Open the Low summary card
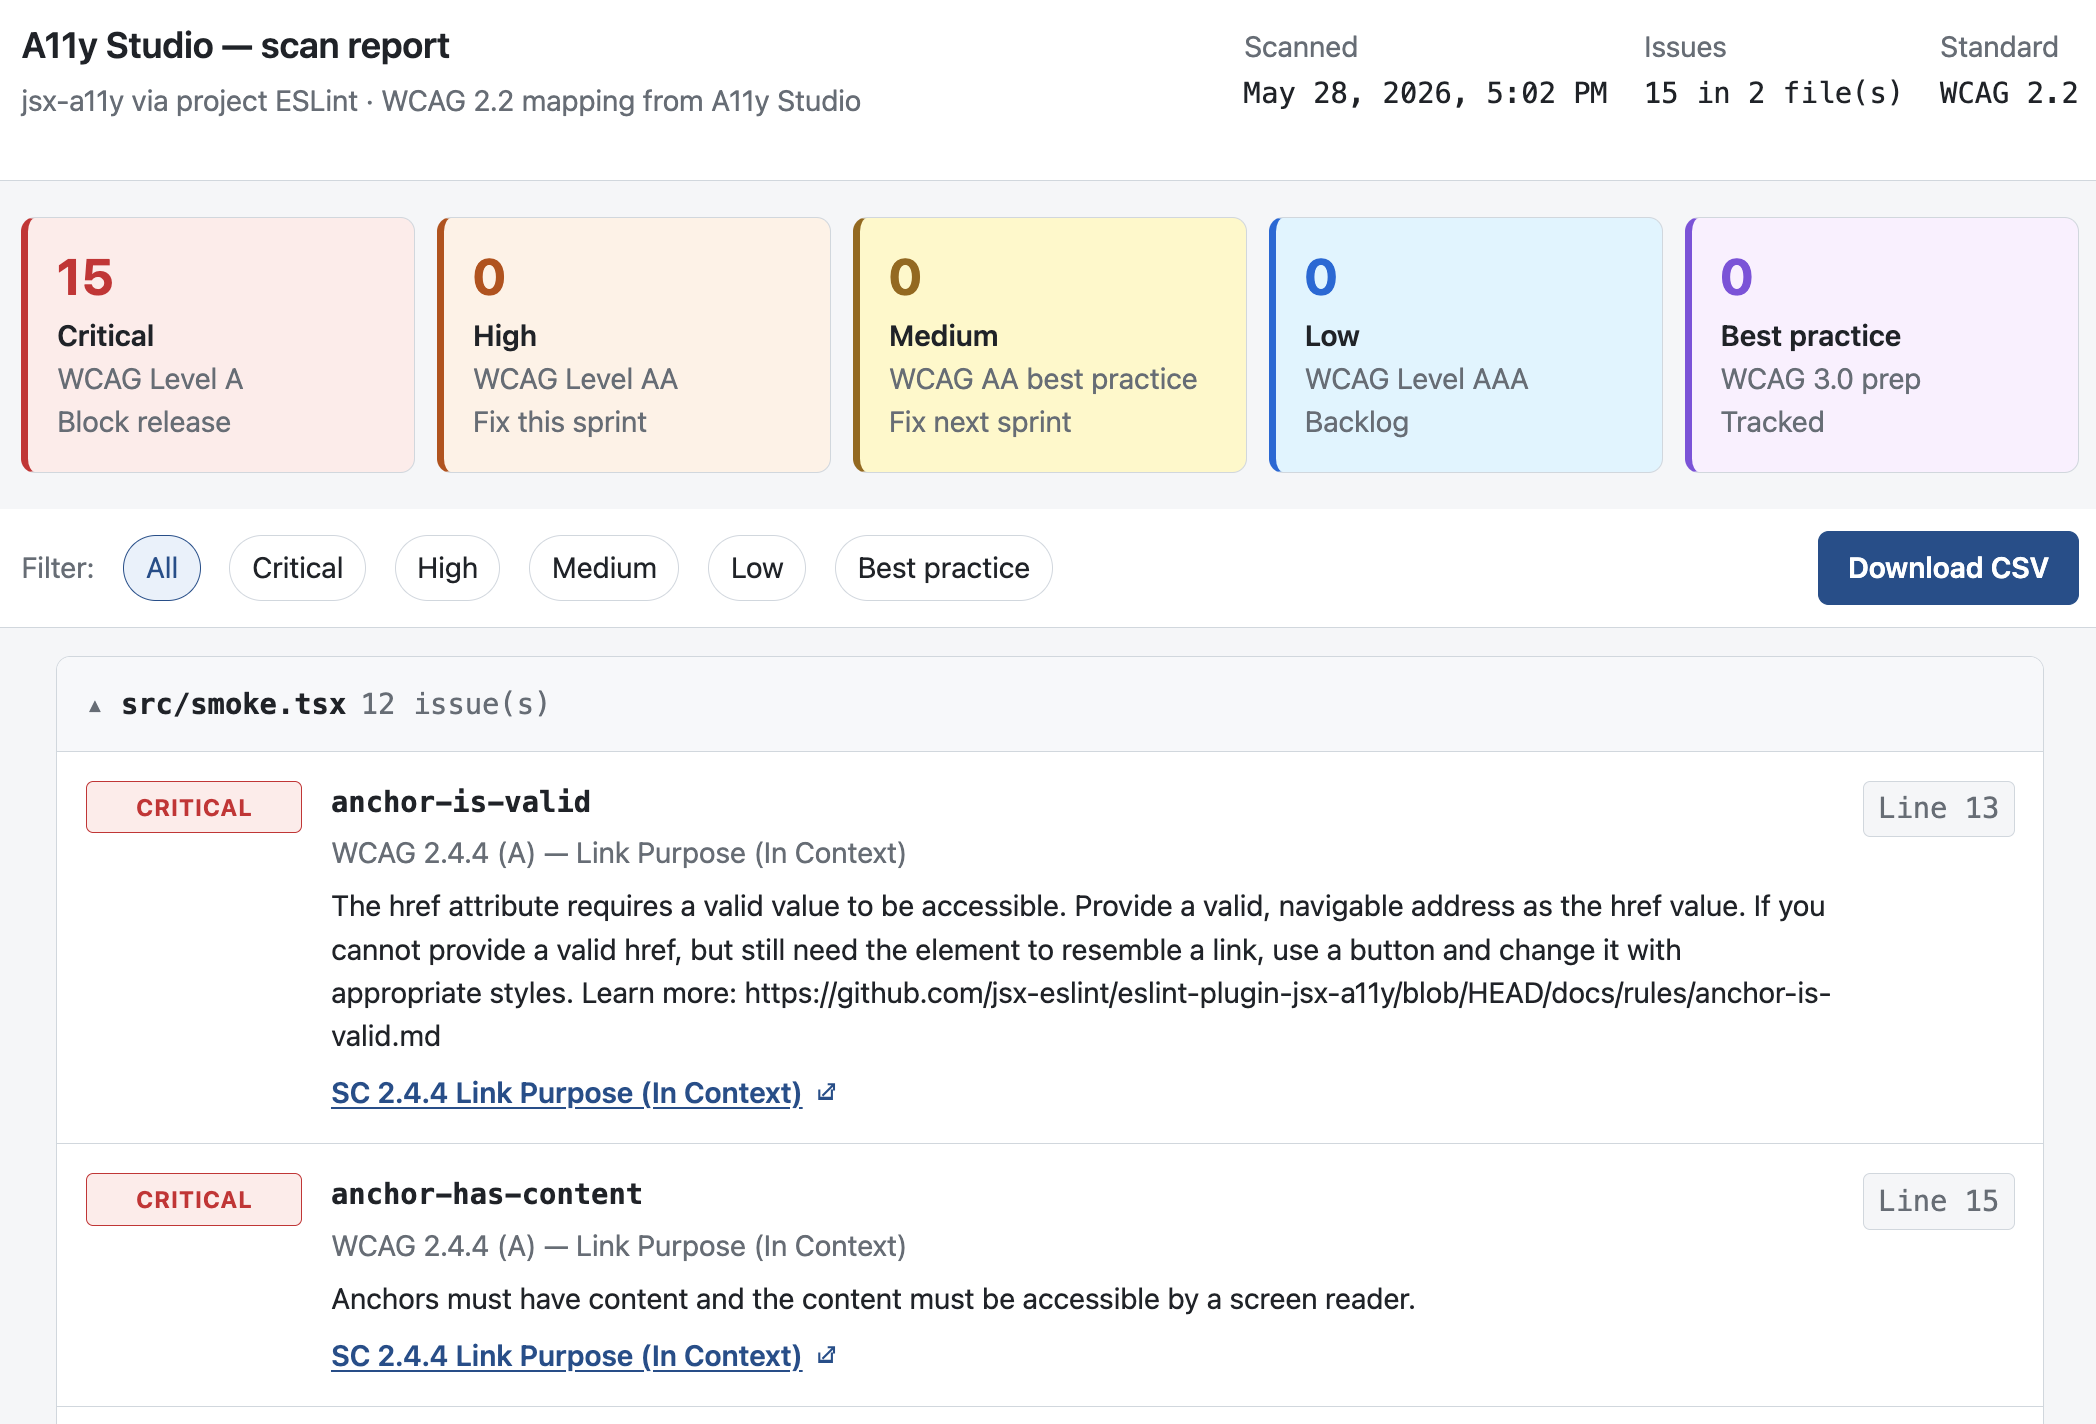 coord(1466,345)
